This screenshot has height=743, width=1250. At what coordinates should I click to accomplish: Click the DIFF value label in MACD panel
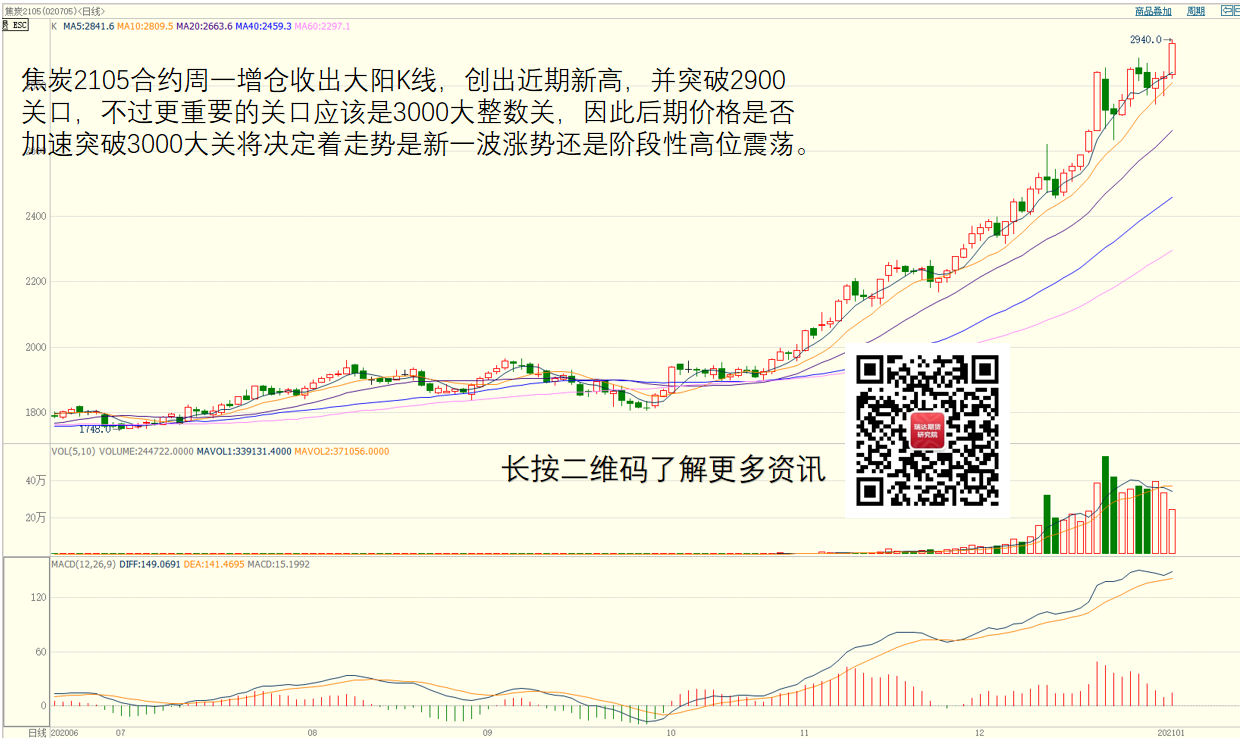point(150,565)
